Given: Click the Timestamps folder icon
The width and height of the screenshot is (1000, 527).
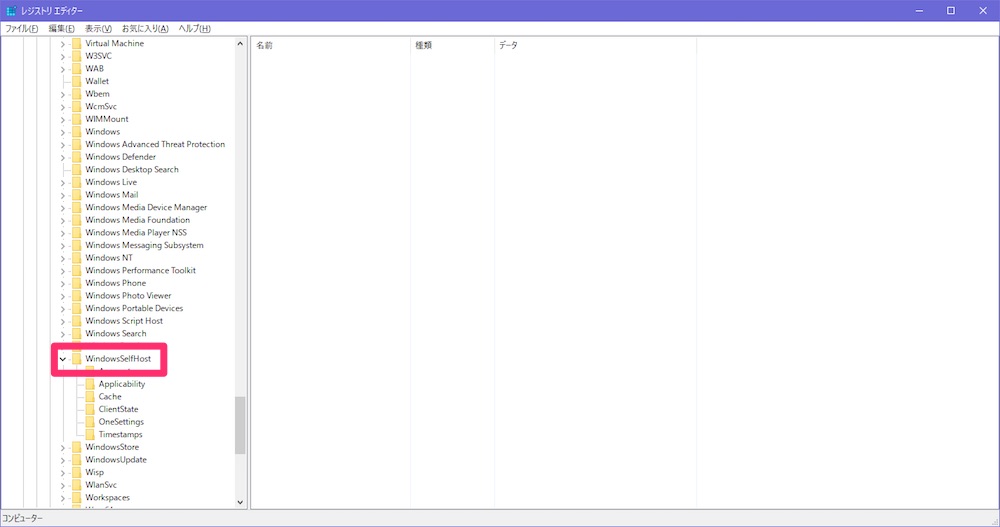Looking at the screenshot, I should (x=90, y=434).
